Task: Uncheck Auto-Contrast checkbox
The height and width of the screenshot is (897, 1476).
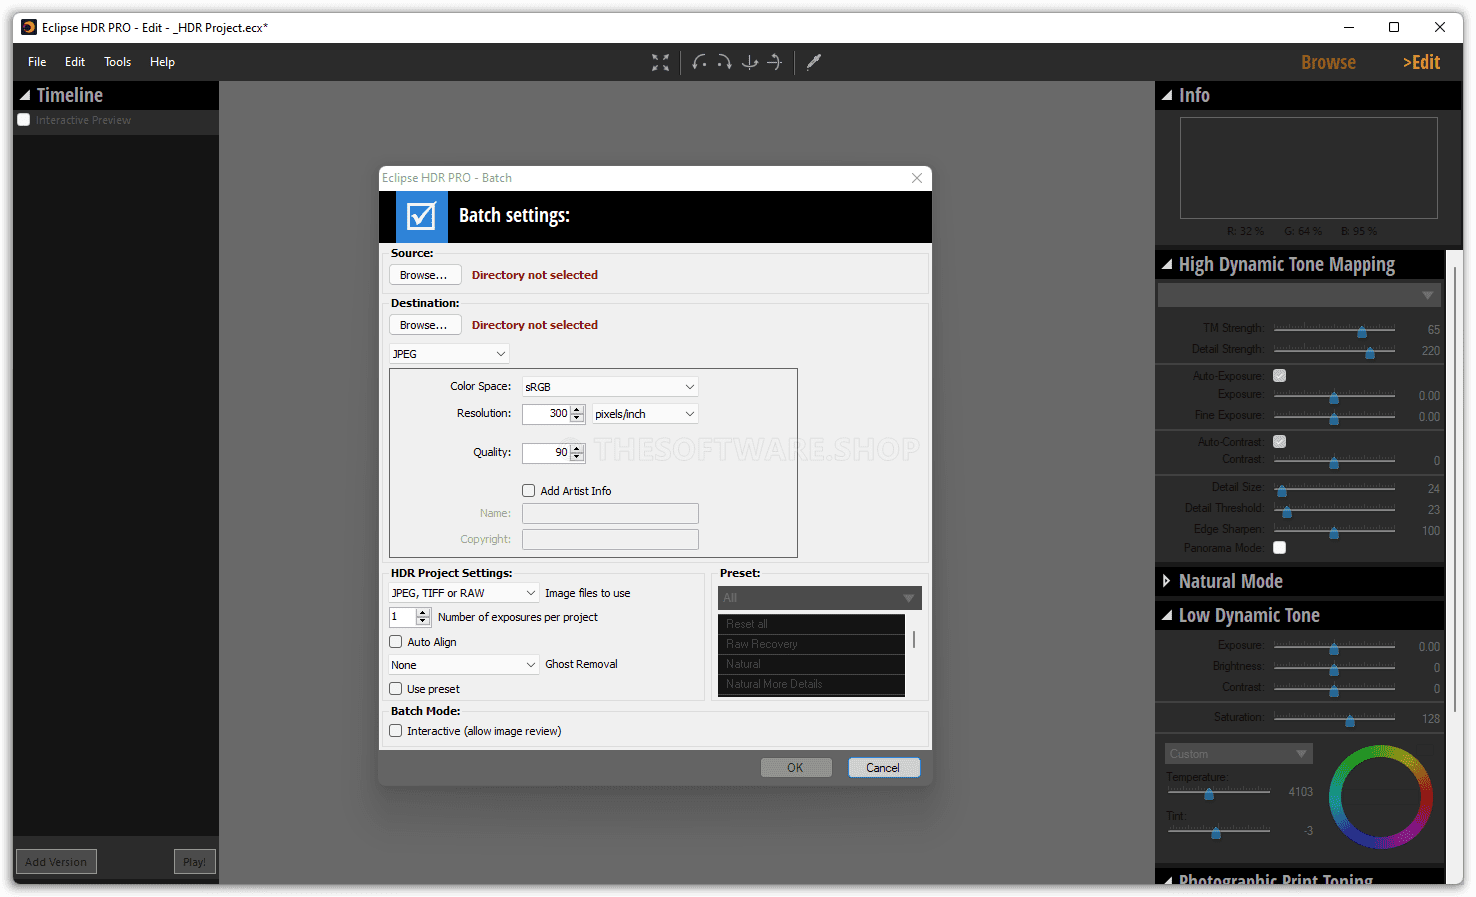Action: pos(1280,442)
